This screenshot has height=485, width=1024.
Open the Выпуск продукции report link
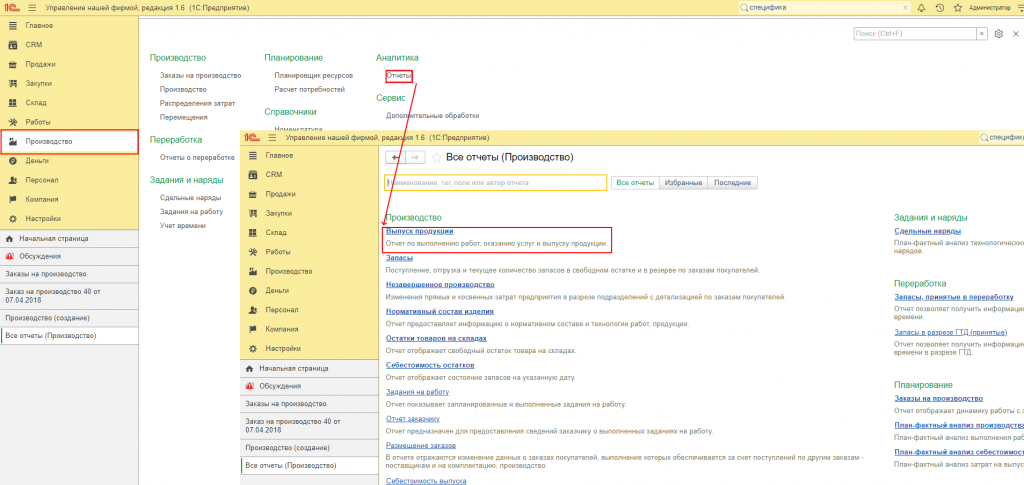tap(419, 231)
